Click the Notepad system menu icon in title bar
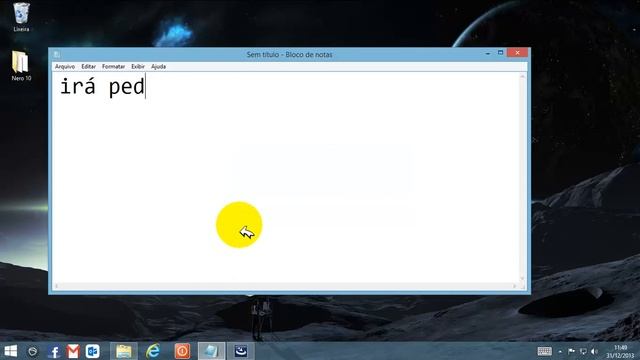The height and width of the screenshot is (360, 640). point(57,54)
